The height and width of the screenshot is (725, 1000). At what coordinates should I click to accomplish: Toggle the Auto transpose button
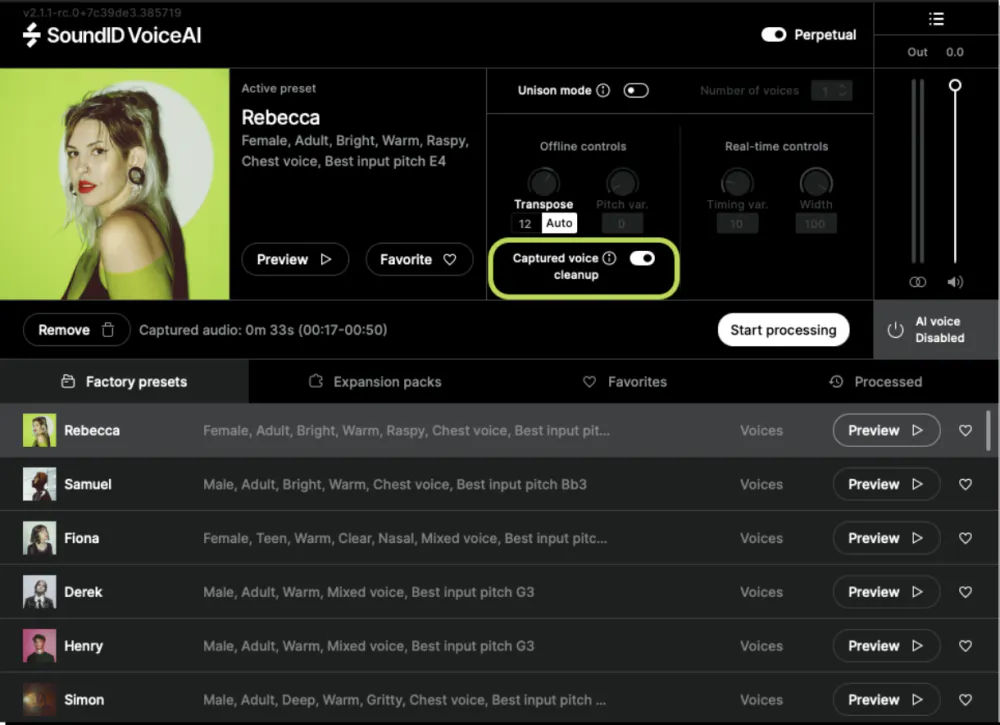(x=559, y=223)
